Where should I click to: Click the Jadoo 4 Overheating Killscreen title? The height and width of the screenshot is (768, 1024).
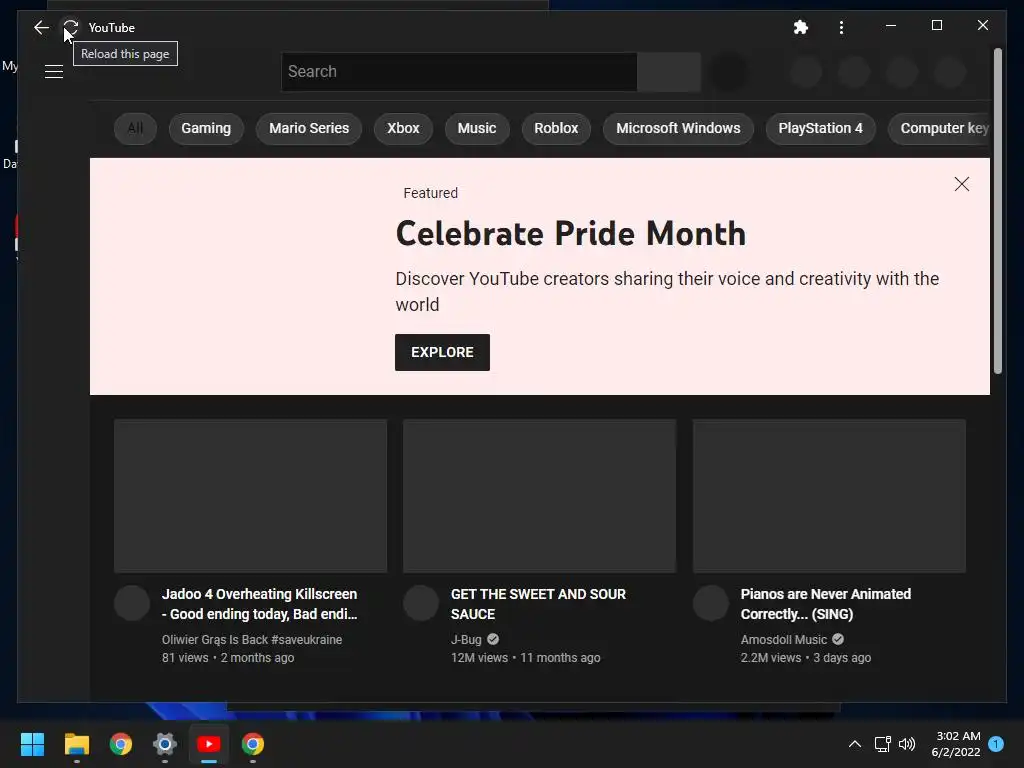pos(260,604)
